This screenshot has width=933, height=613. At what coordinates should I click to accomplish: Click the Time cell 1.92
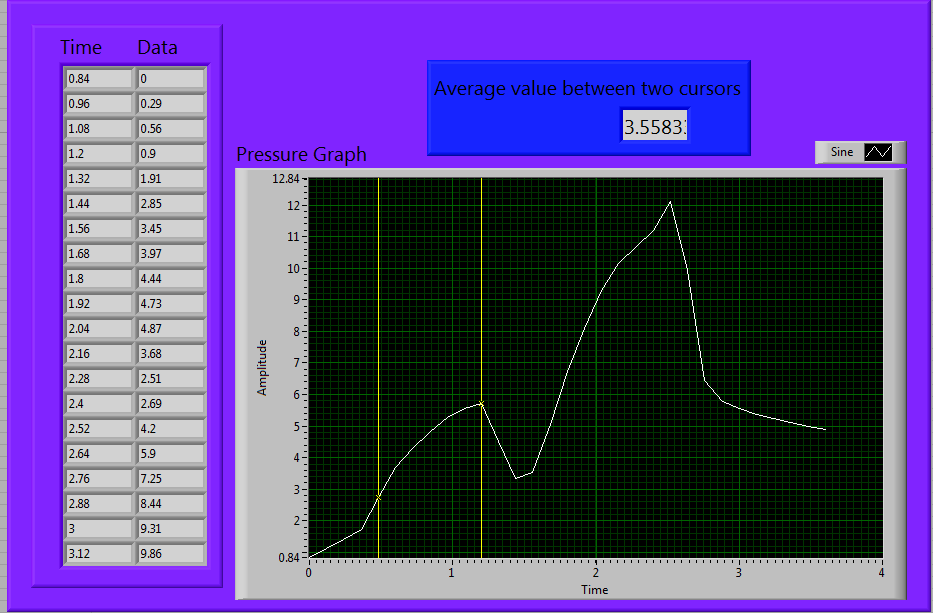tap(99, 304)
